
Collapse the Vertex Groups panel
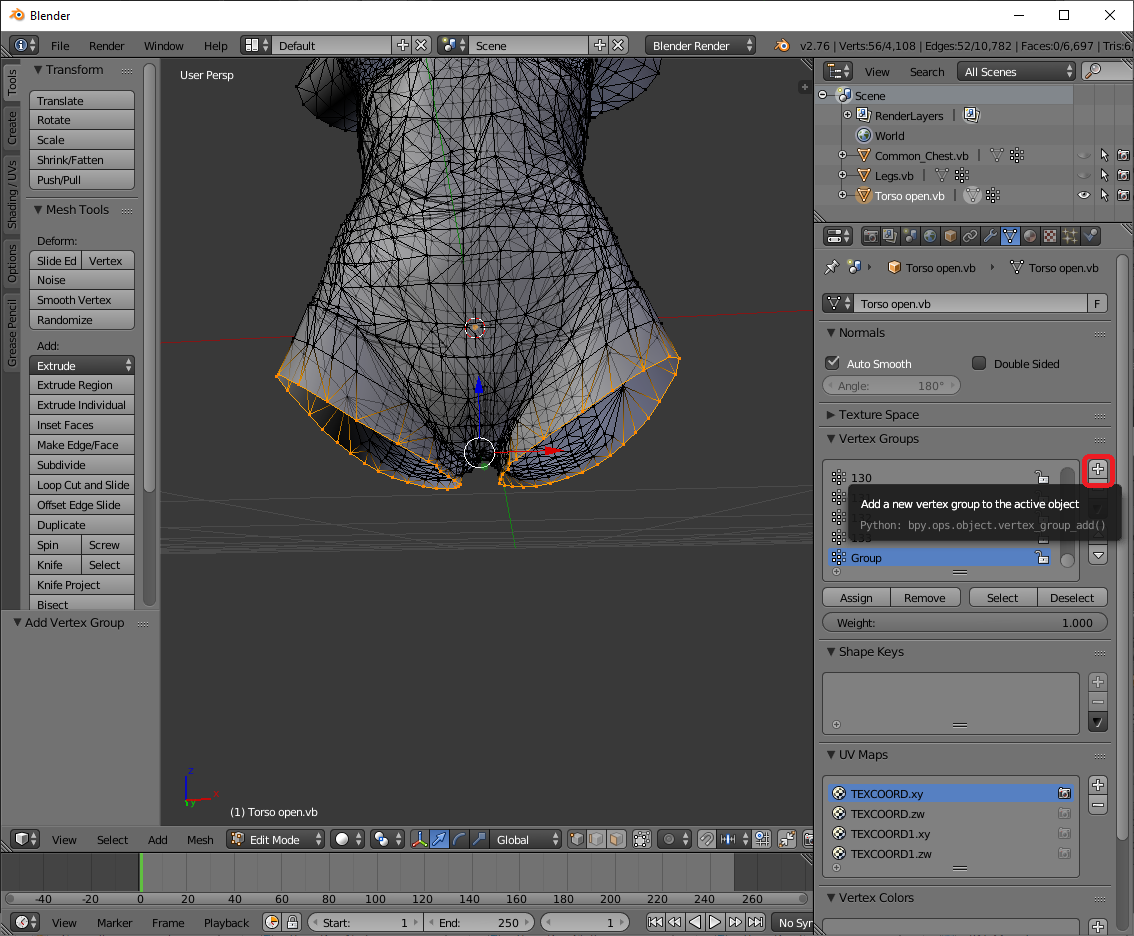(831, 438)
